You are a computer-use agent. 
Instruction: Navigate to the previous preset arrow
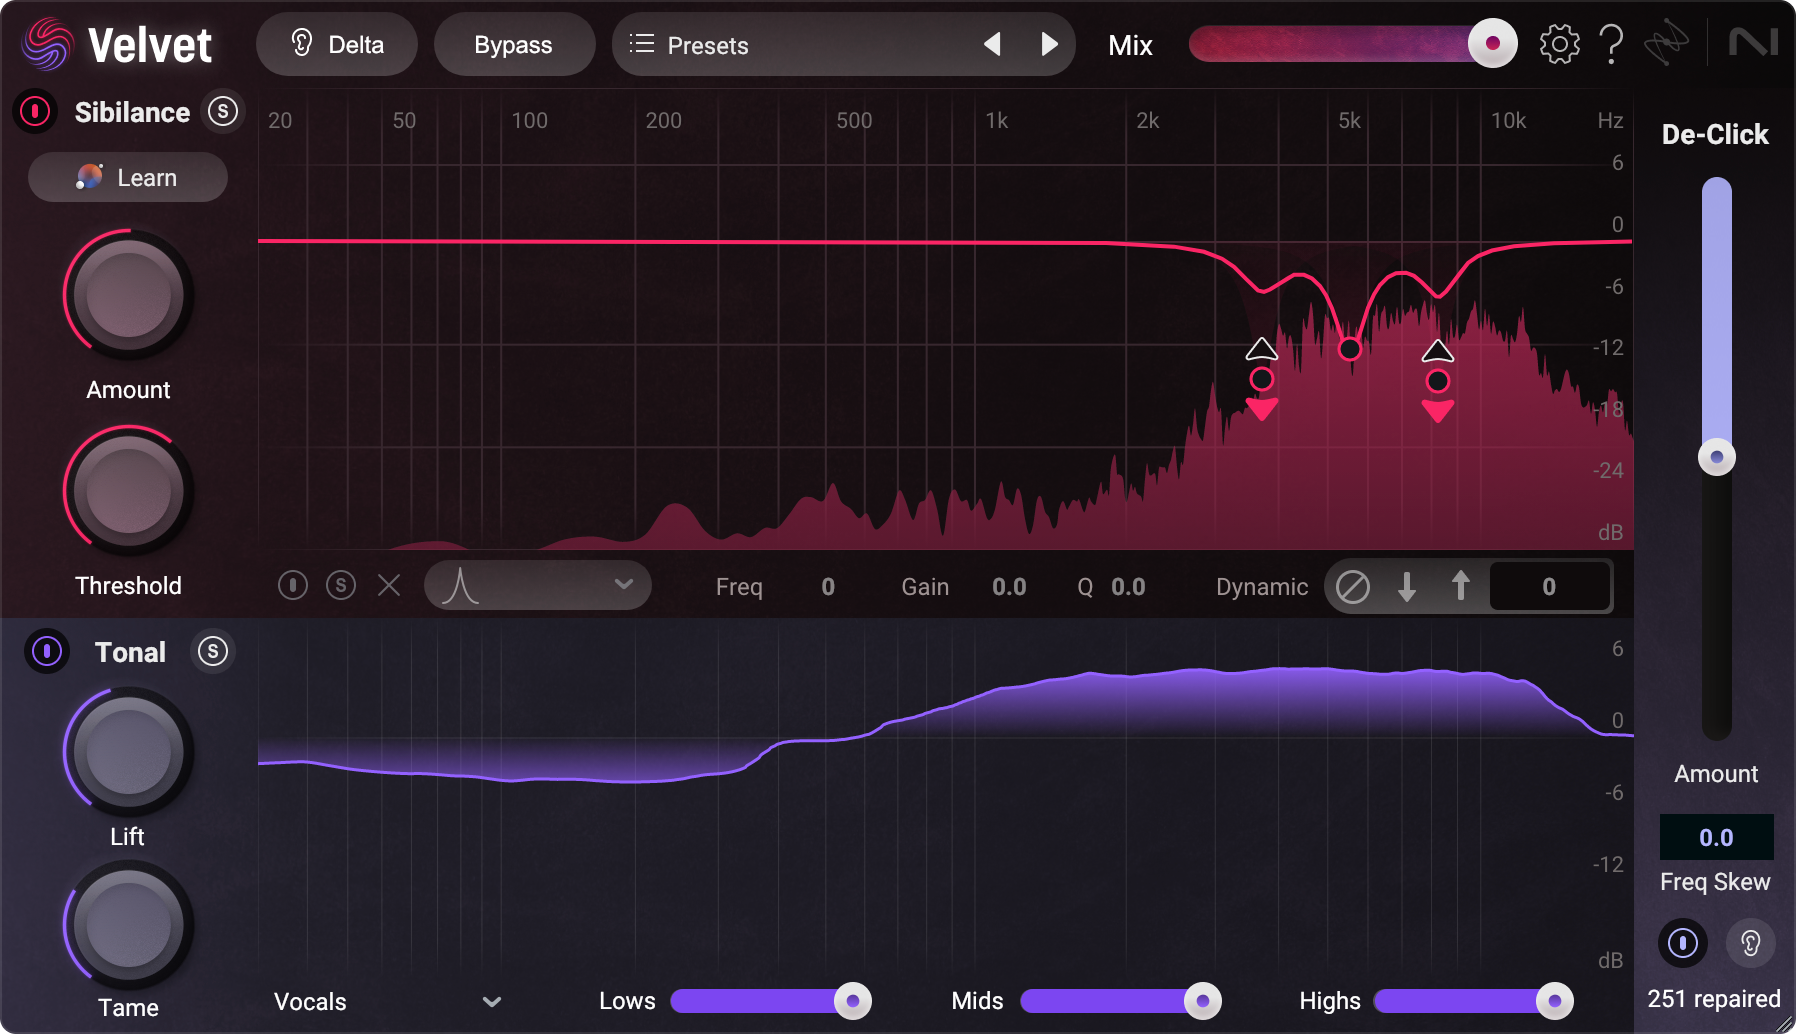(992, 44)
